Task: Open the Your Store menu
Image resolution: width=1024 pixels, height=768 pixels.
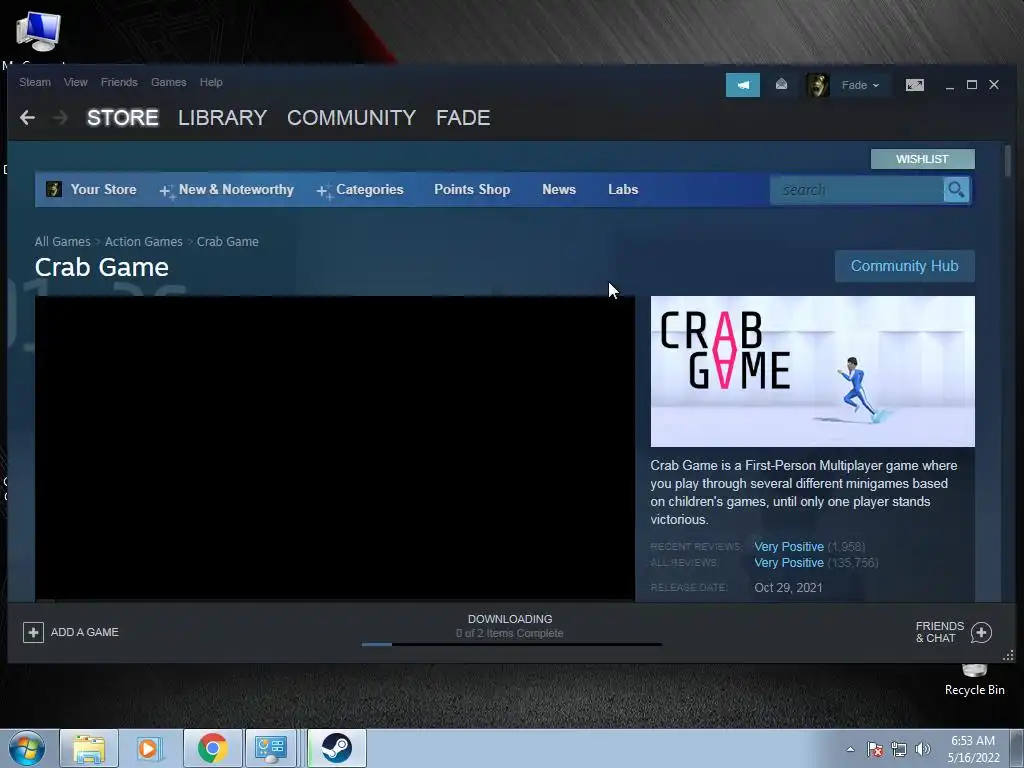Action: point(103,189)
